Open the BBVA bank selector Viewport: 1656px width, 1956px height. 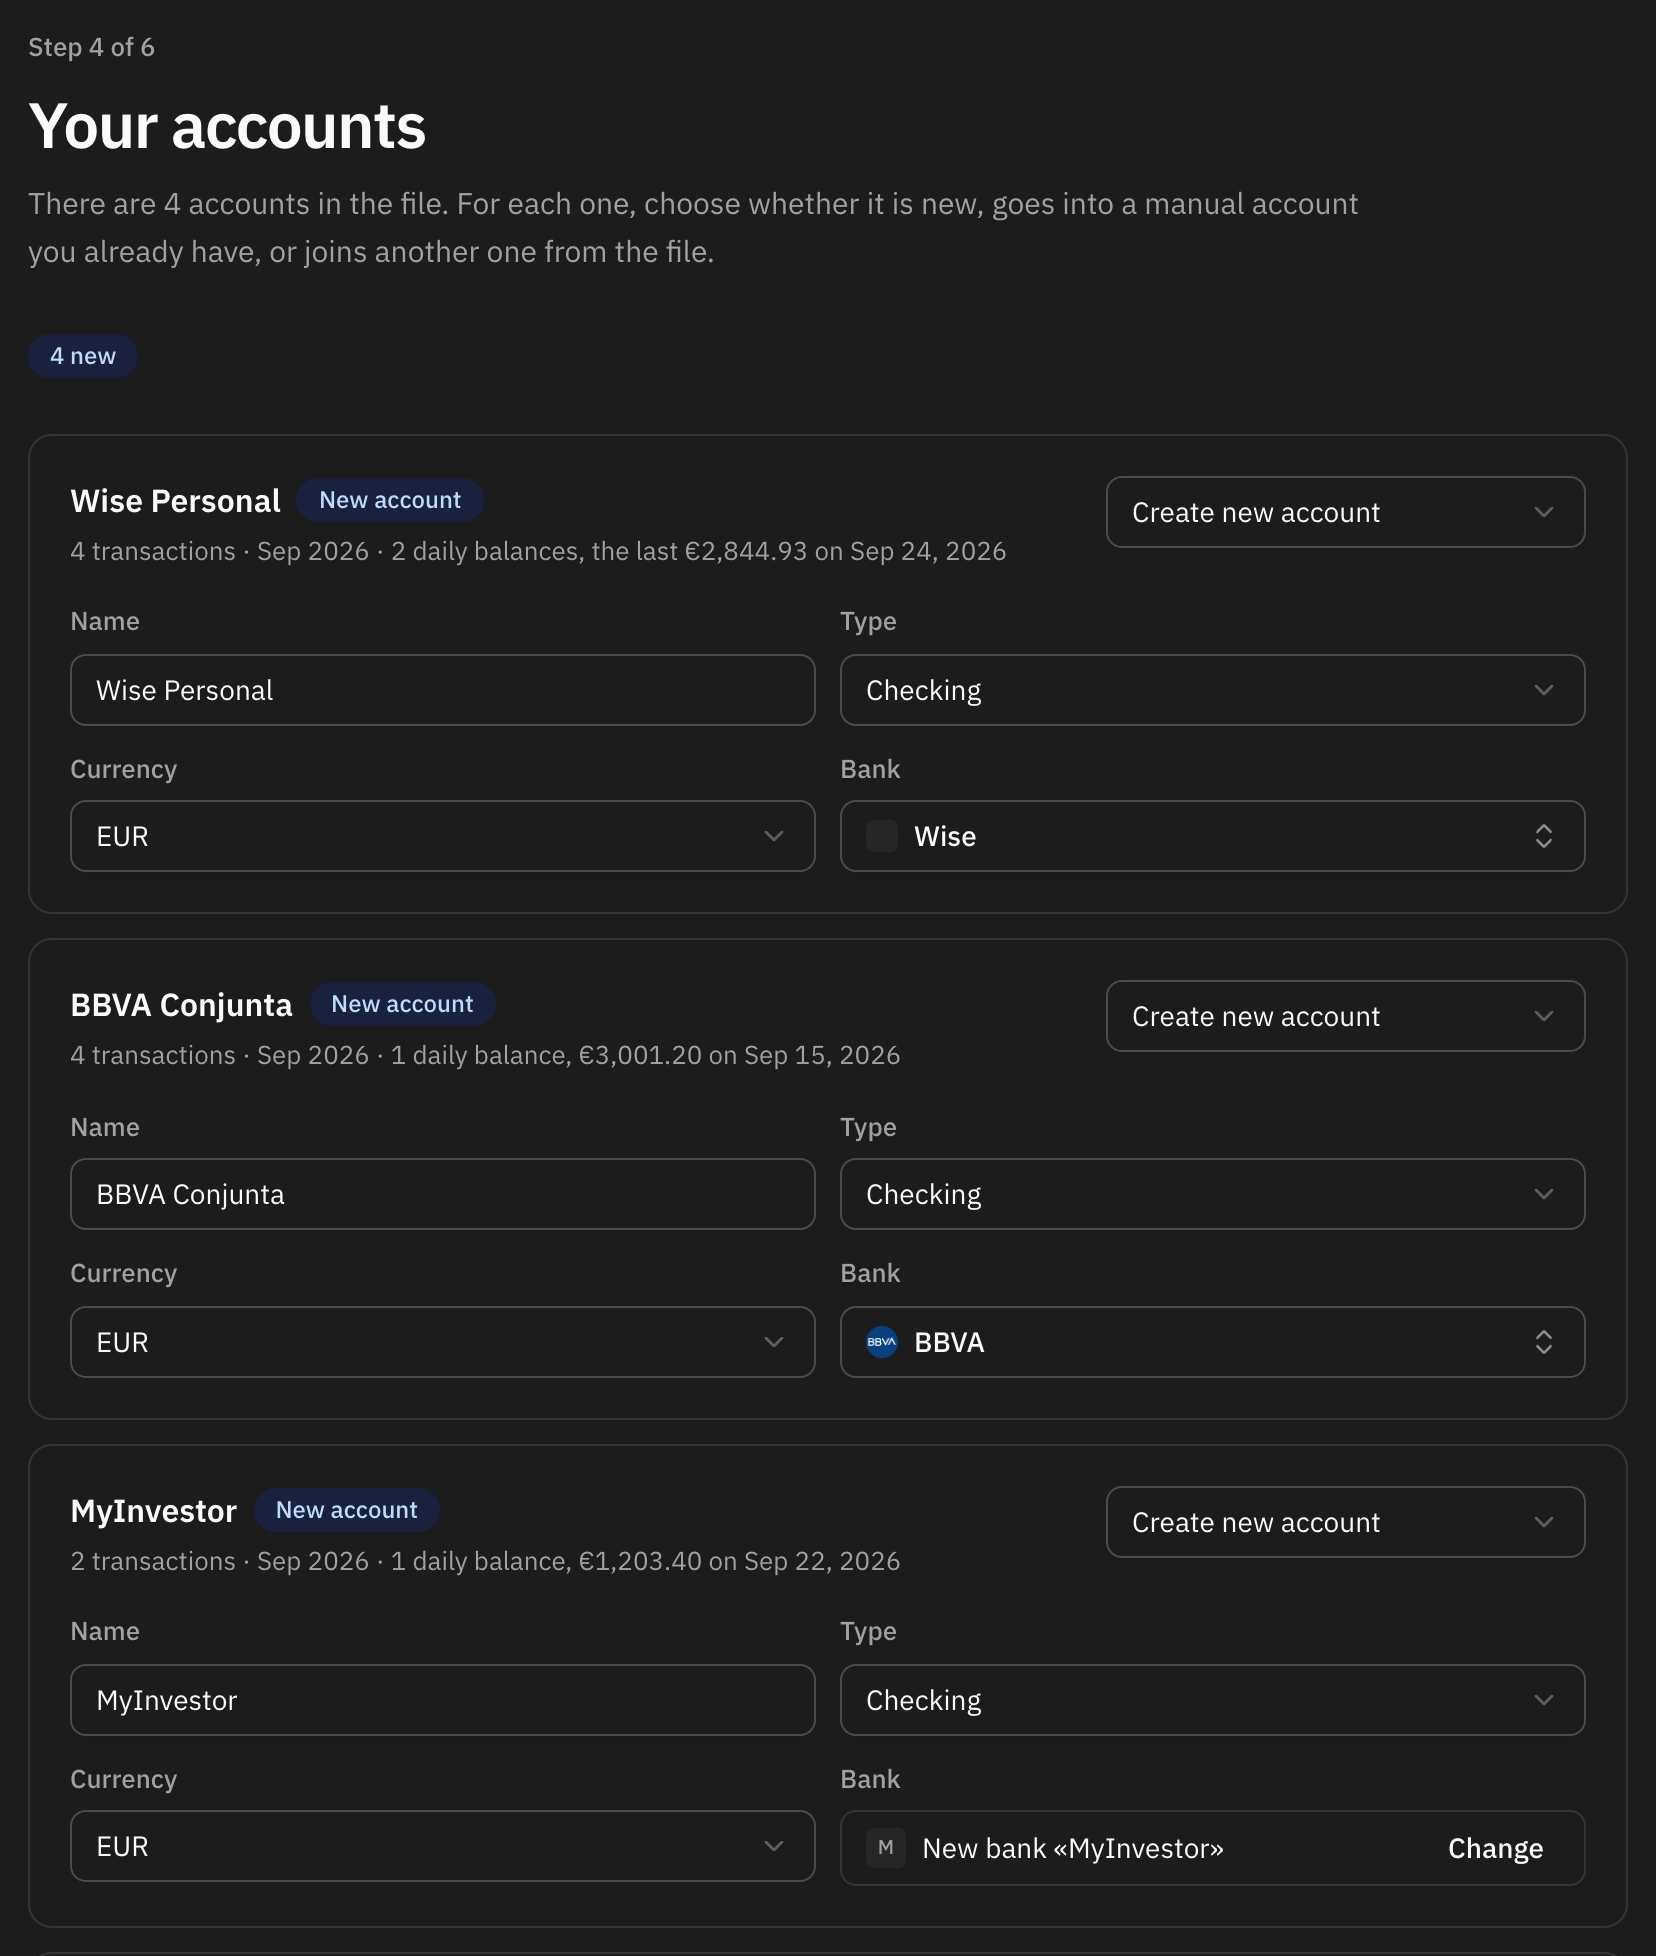(1212, 1342)
